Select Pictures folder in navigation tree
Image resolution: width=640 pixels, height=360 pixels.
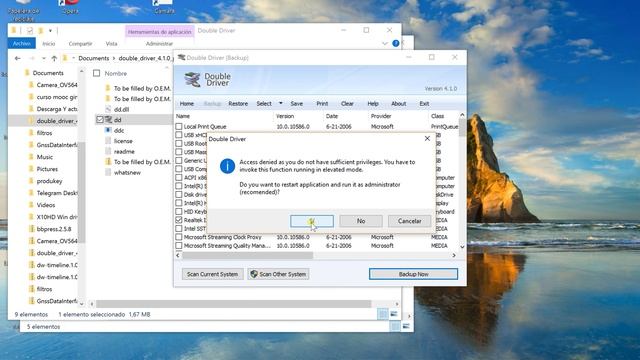[47, 169]
